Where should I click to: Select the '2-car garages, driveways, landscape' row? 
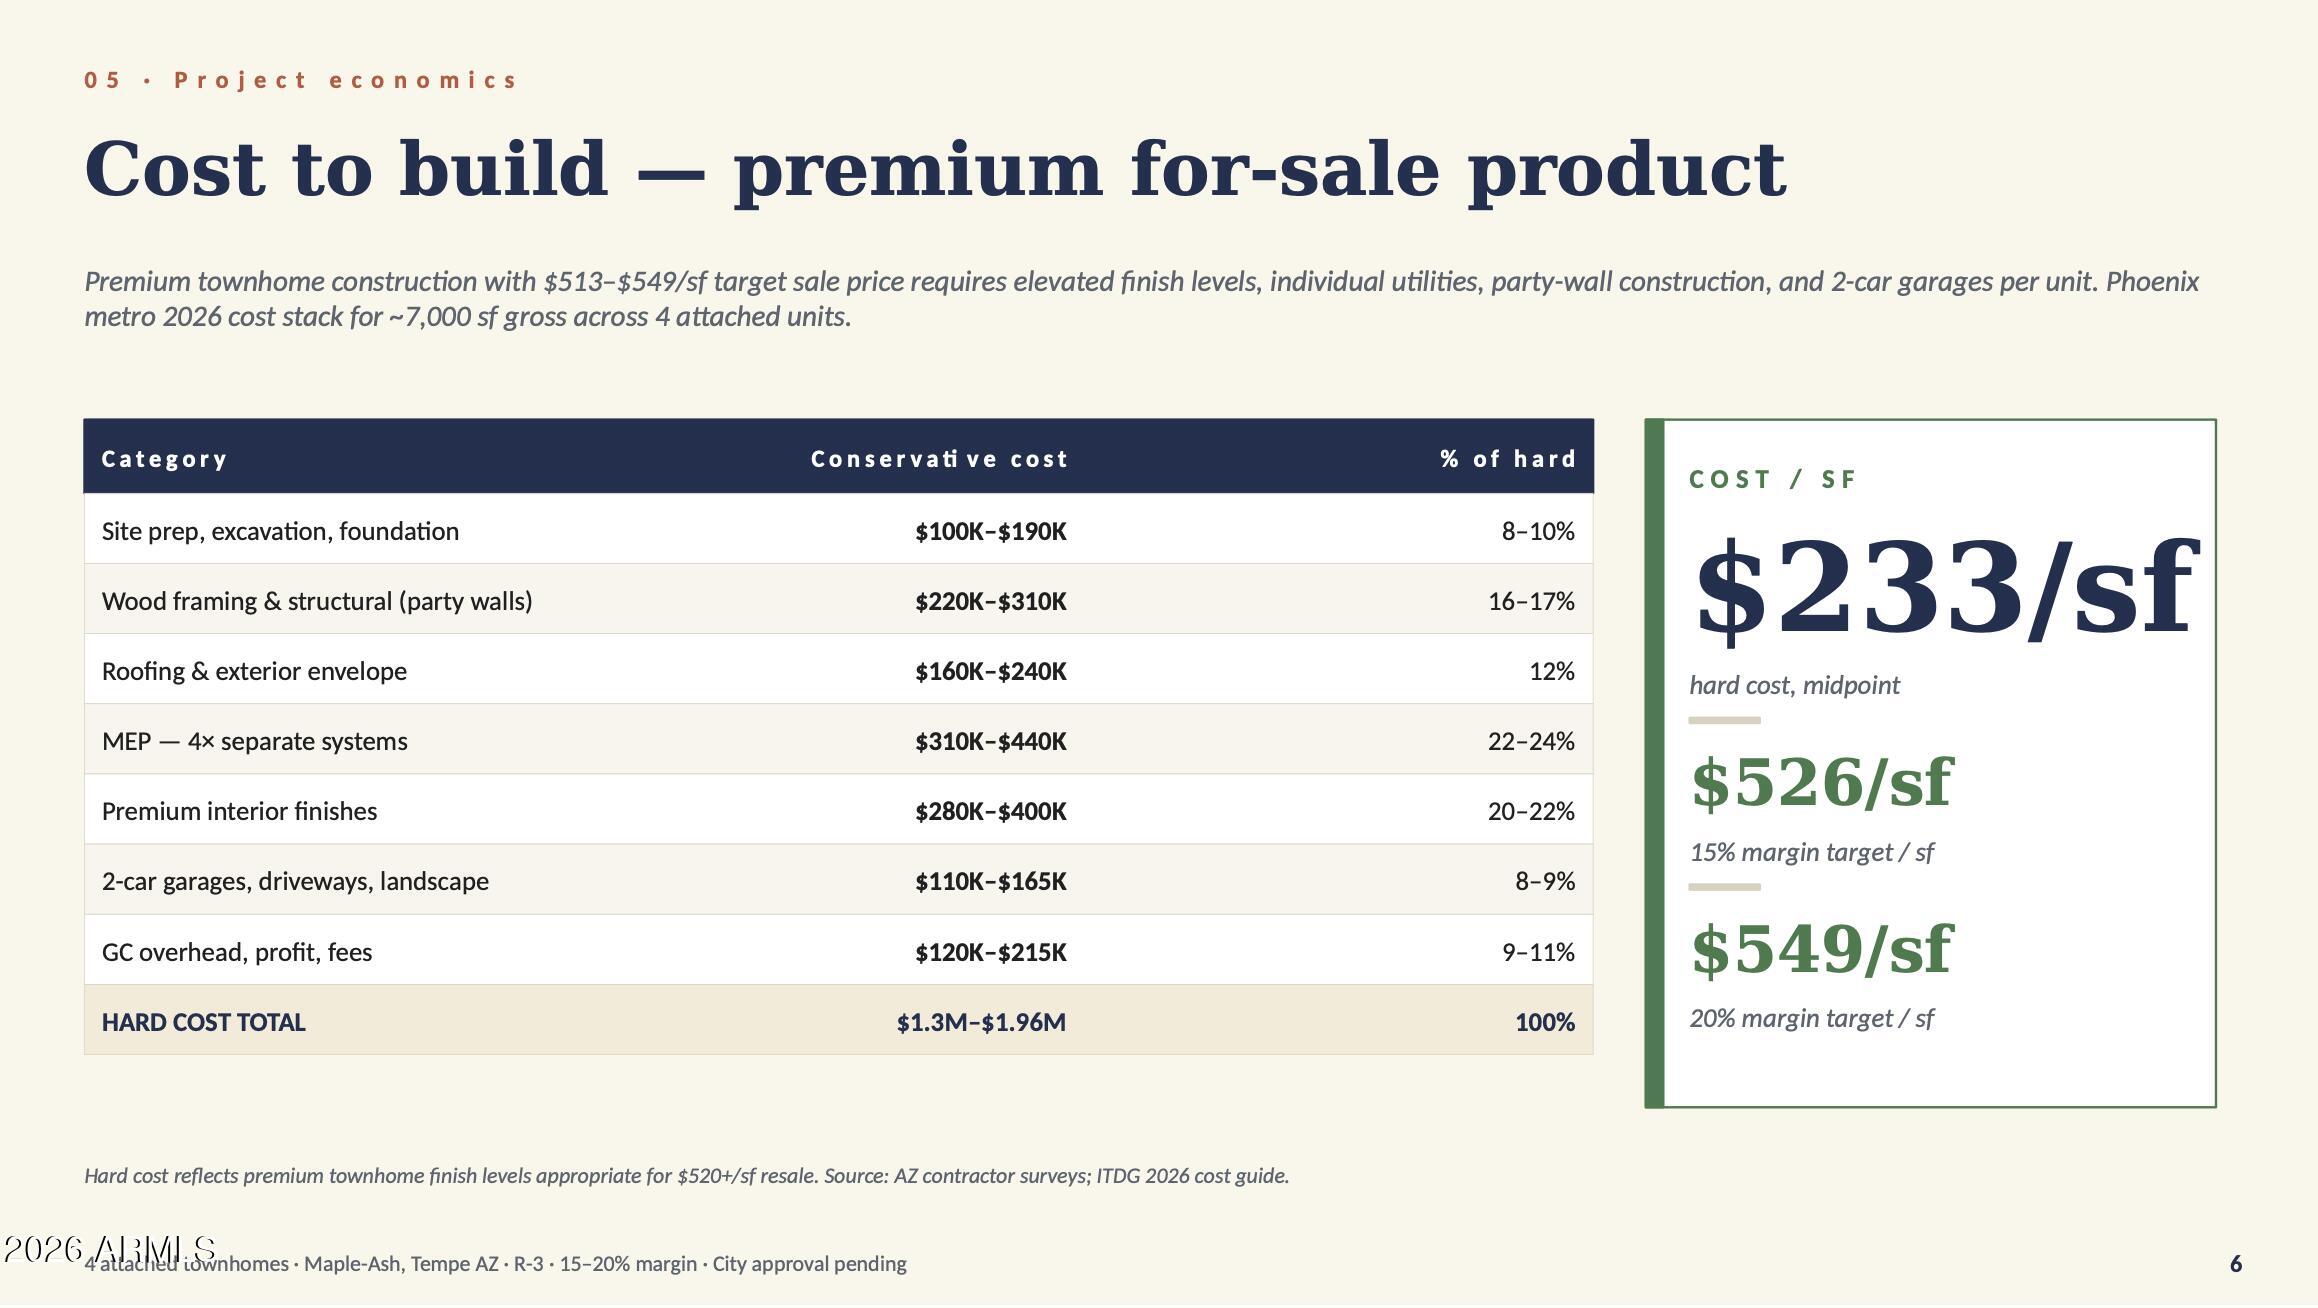pyautogui.click(x=838, y=879)
